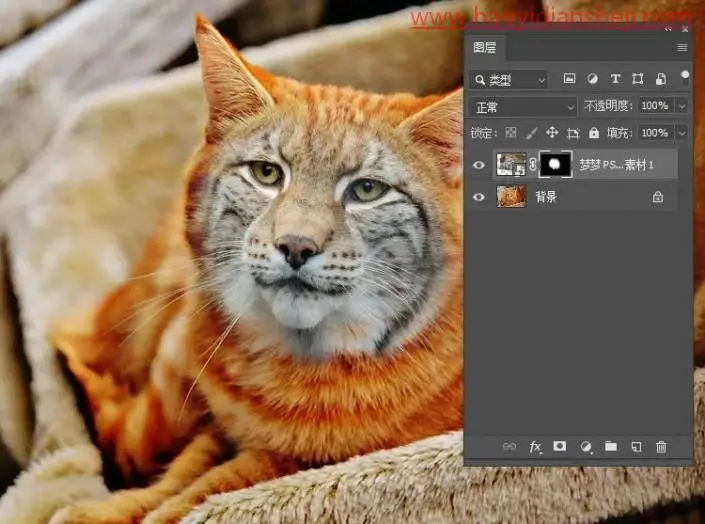This screenshot has height=524, width=705.
Task: Filter layers by type (T) icon
Action: (x=615, y=79)
